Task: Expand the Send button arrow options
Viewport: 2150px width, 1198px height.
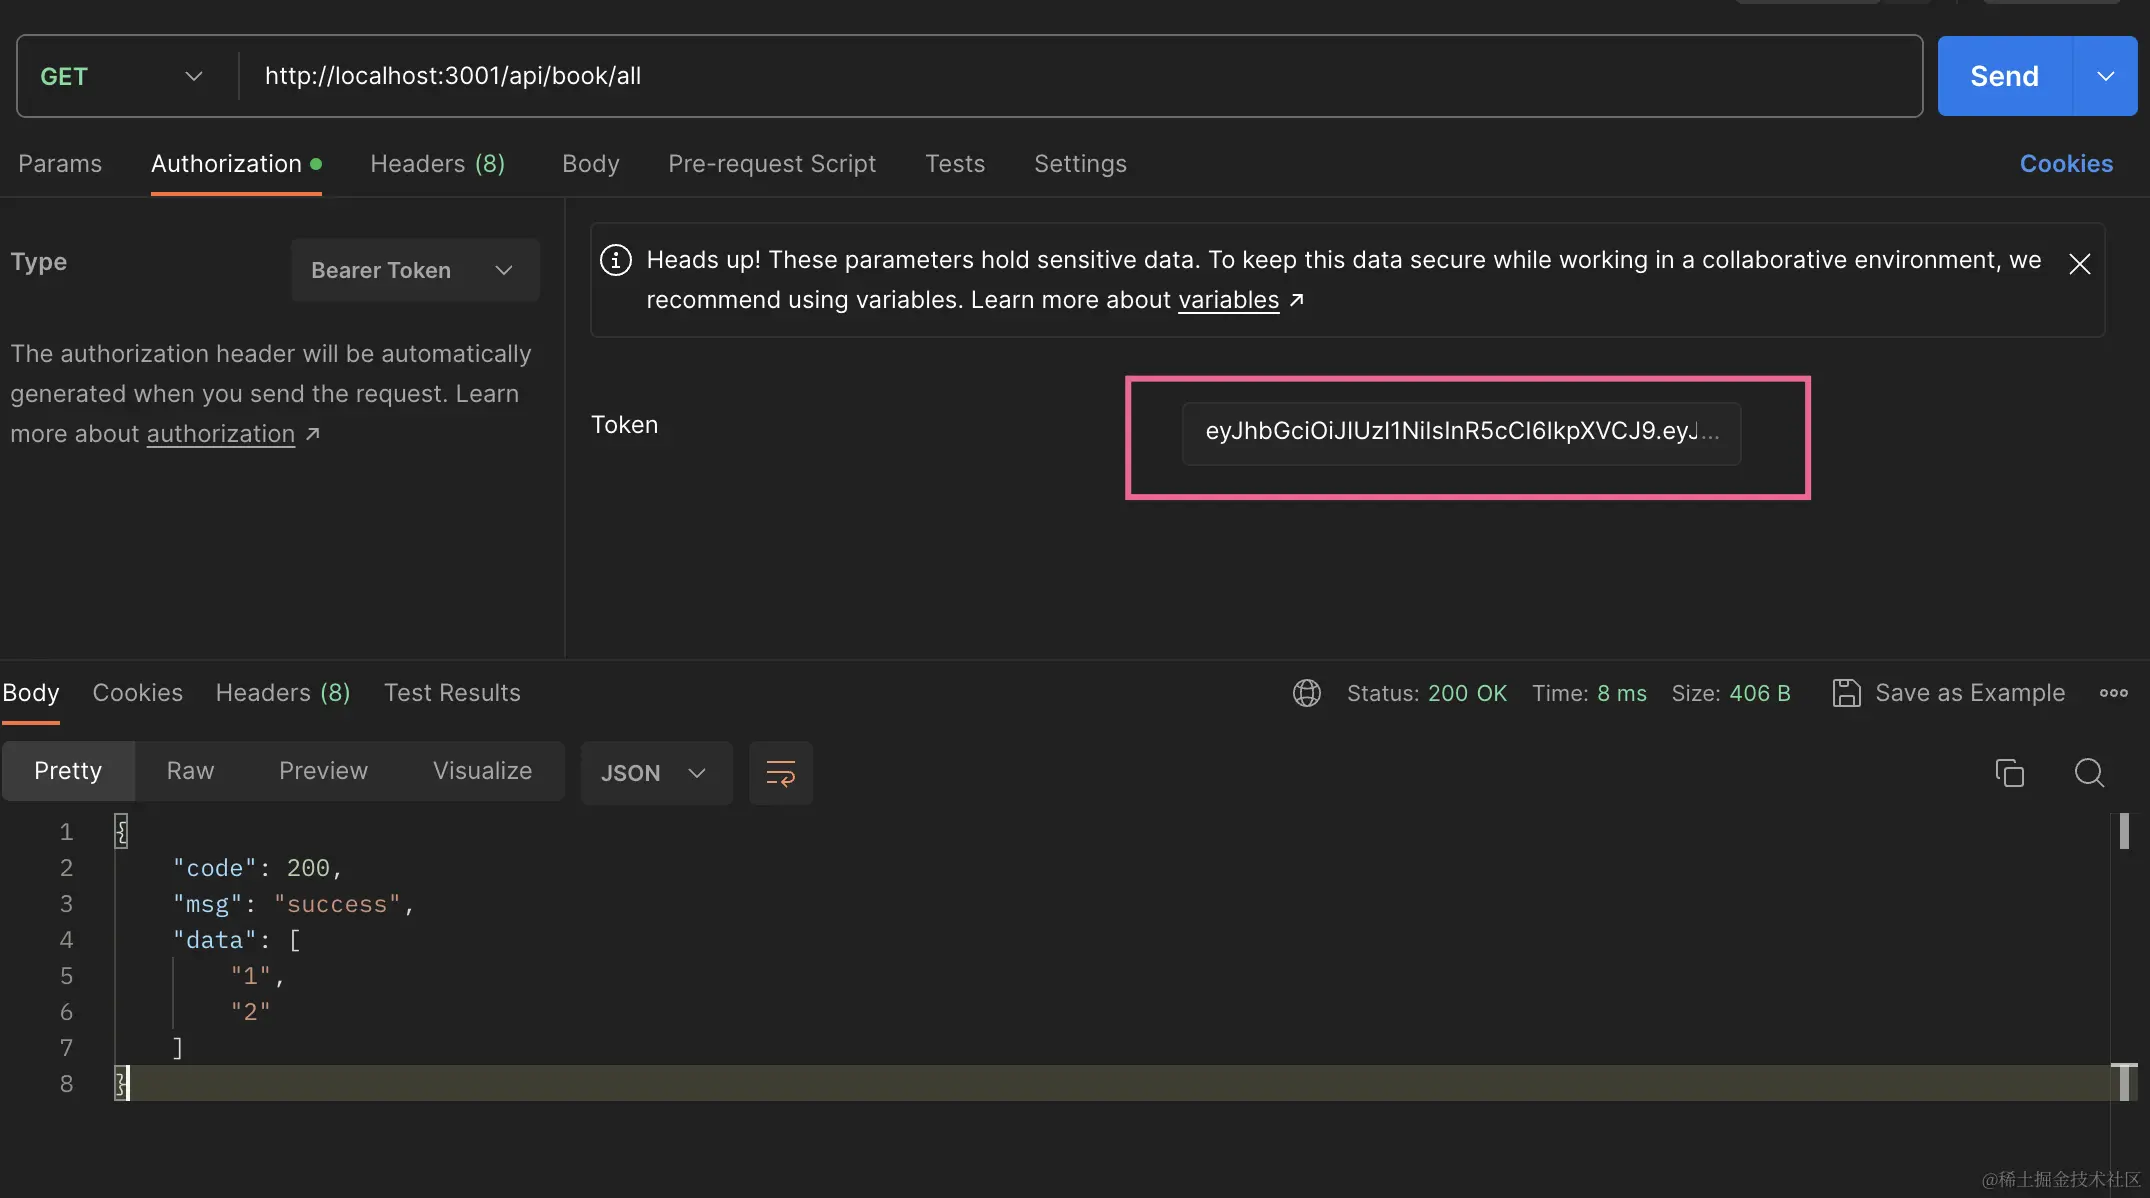Action: [x=2105, y=77]
